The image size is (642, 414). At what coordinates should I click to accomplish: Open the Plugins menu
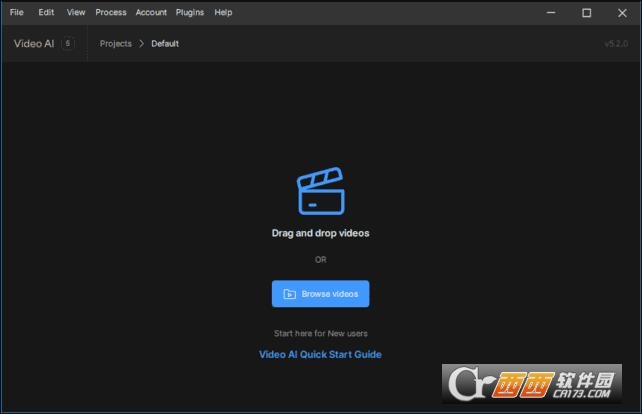[x=190, y=12]
